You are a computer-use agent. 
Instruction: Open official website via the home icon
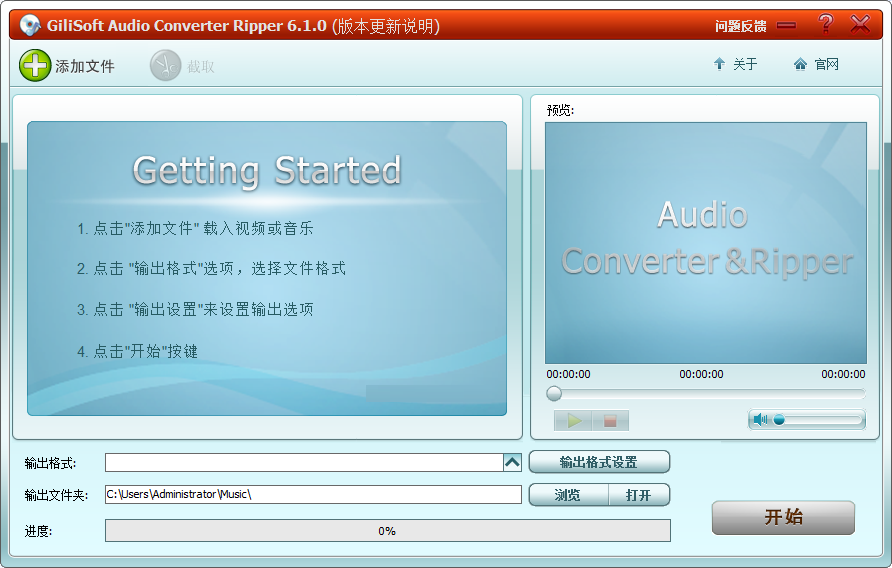click(800, 64)
